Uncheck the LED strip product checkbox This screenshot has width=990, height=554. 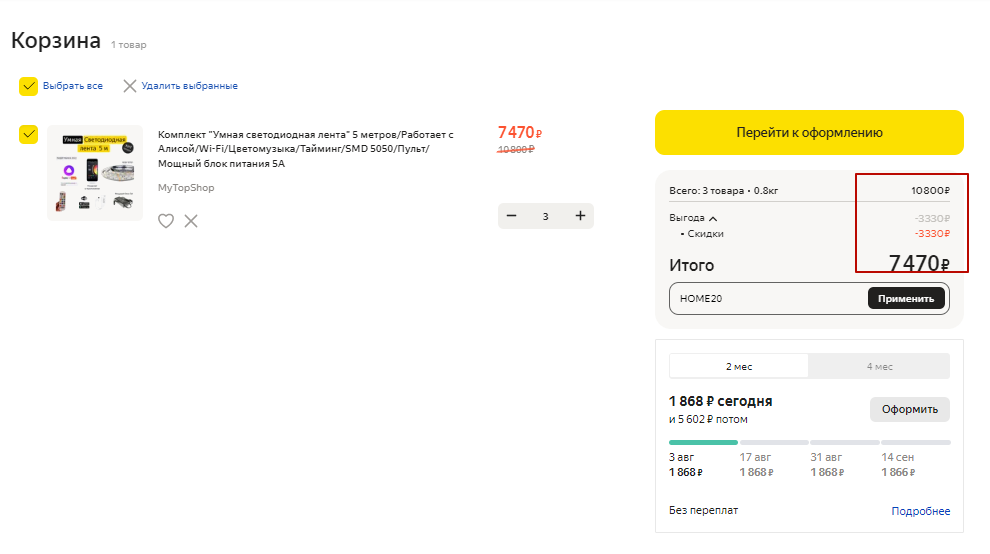coord(28,134)
